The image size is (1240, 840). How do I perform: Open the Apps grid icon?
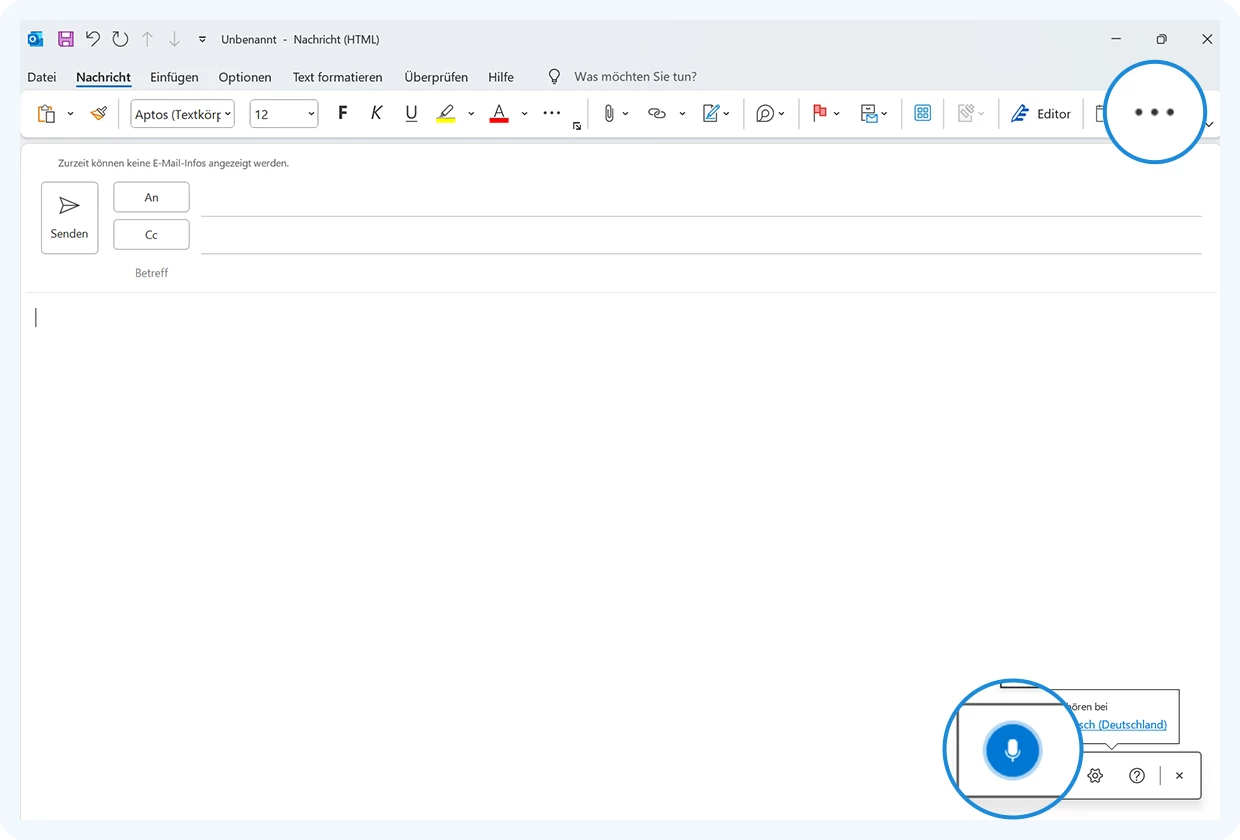click(922, 113)
